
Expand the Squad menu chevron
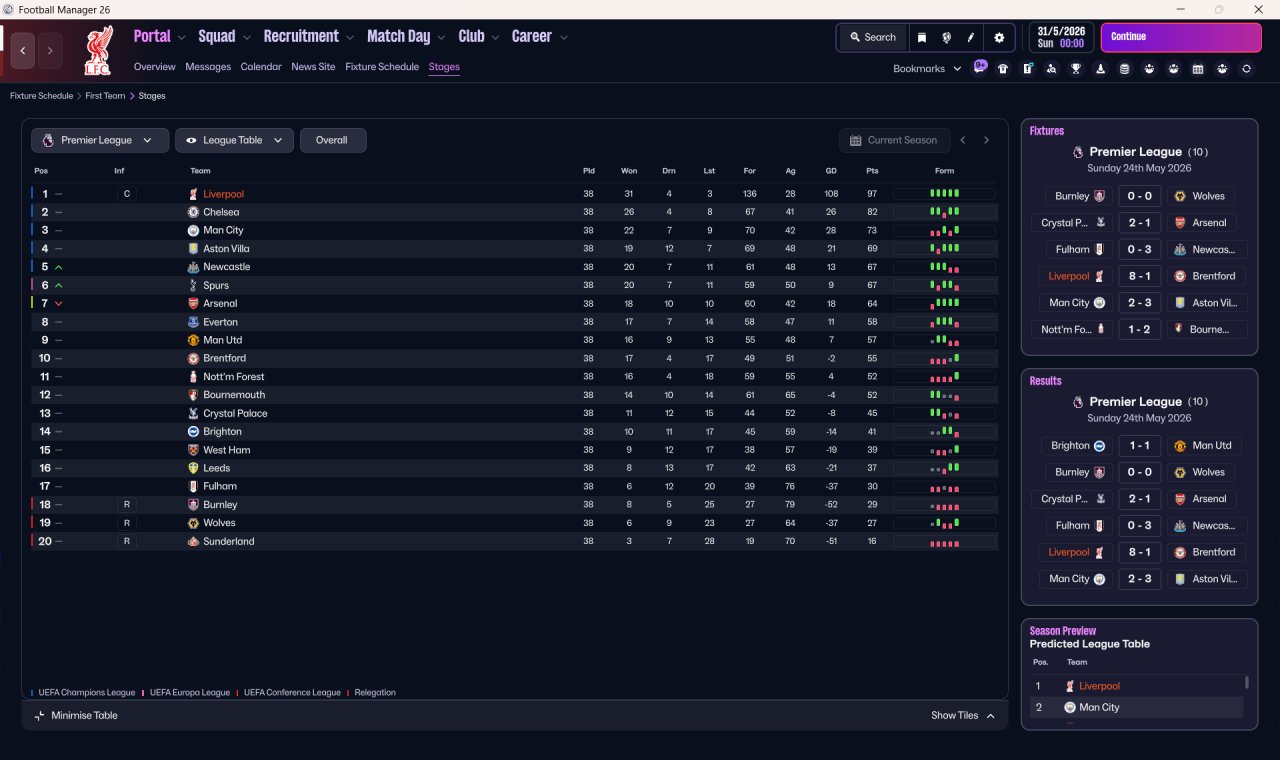tap(247, 38)
